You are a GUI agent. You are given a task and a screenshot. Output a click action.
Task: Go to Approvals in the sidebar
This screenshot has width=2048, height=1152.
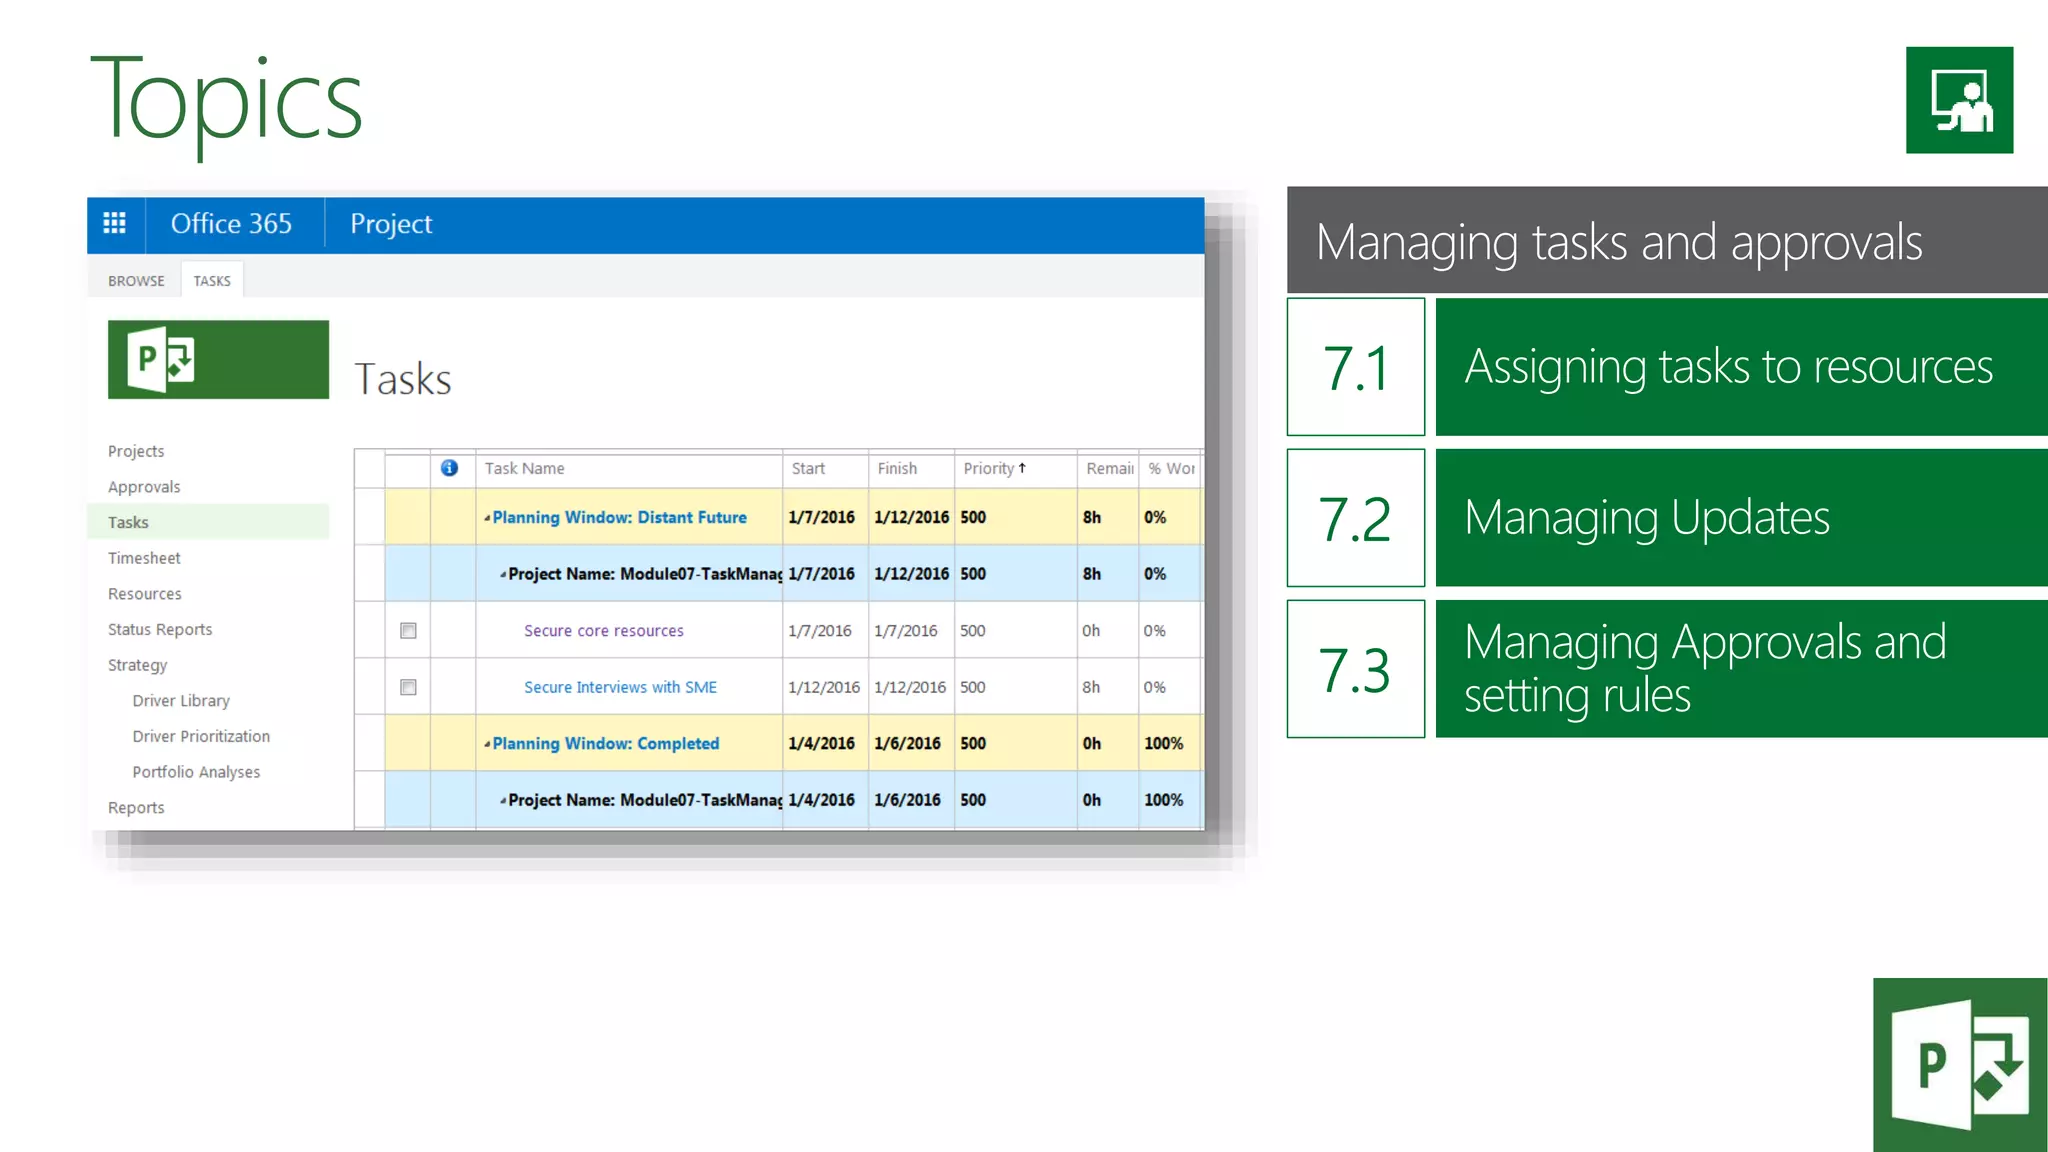[144, 487]
